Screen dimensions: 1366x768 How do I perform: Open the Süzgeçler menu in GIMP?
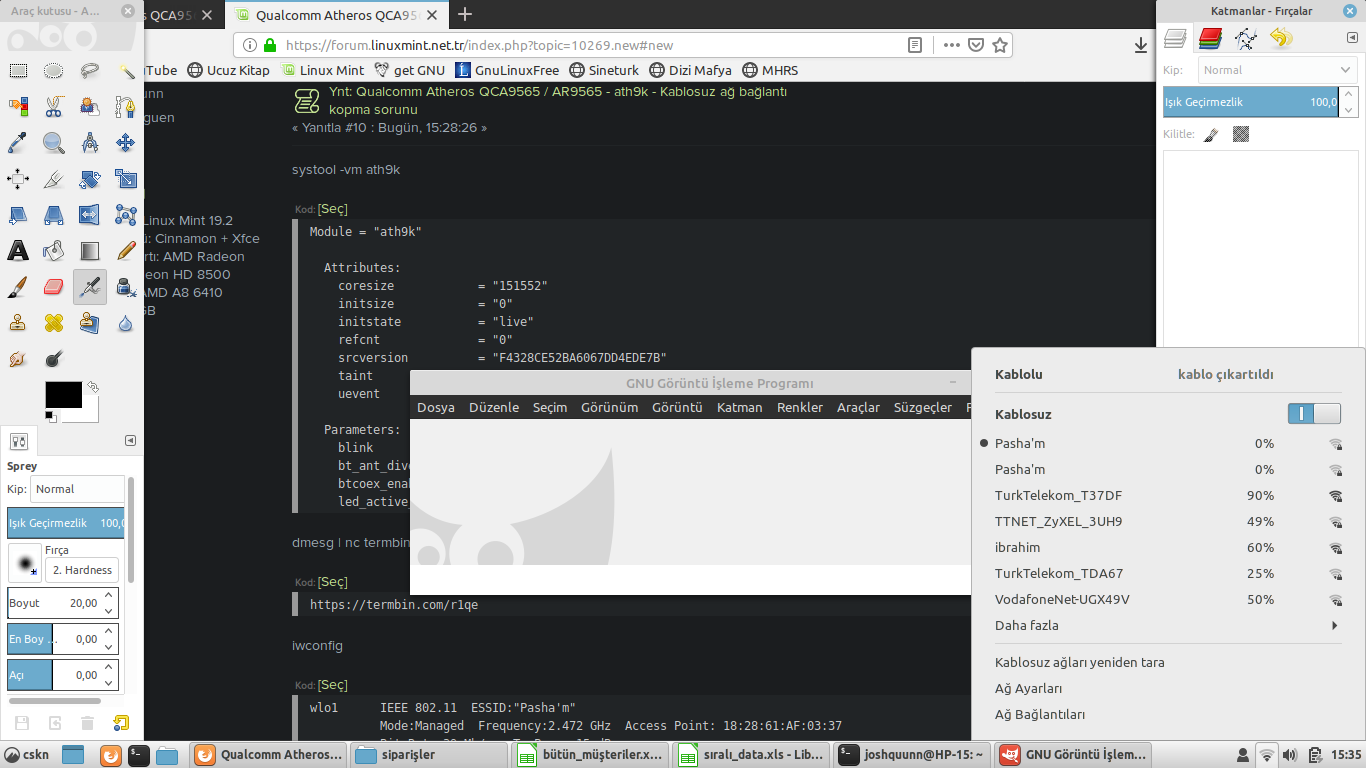(923, 407)
